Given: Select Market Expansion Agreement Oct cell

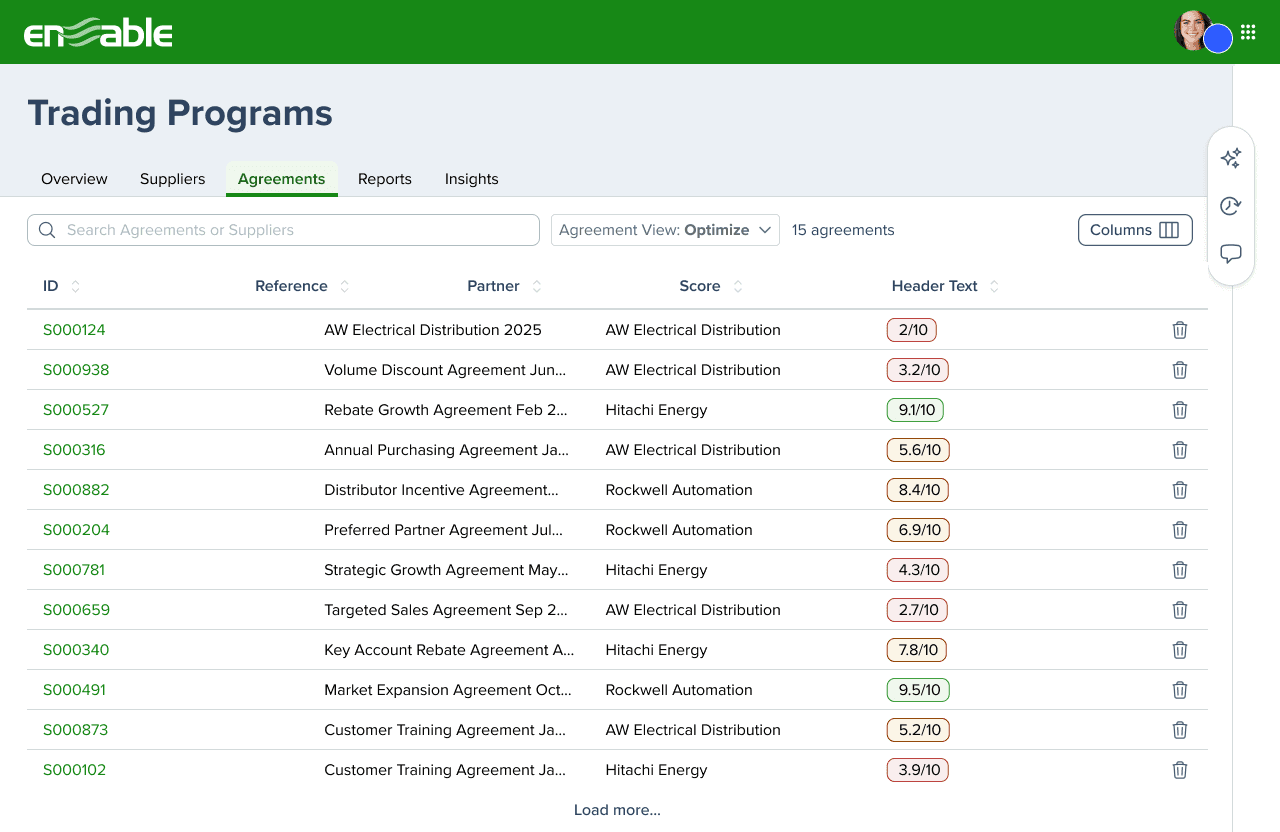Looking at the screenshot, I should [x=448, y=690].
